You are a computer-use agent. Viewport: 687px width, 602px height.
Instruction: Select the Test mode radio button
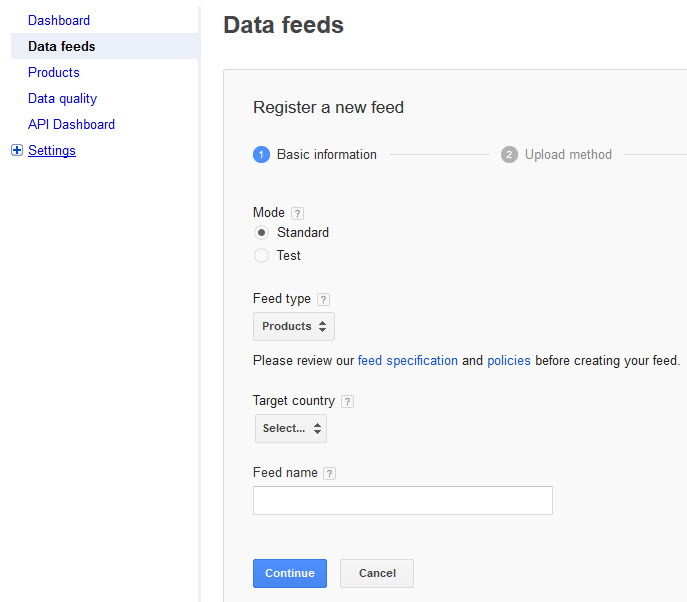[x=262, y=255]
